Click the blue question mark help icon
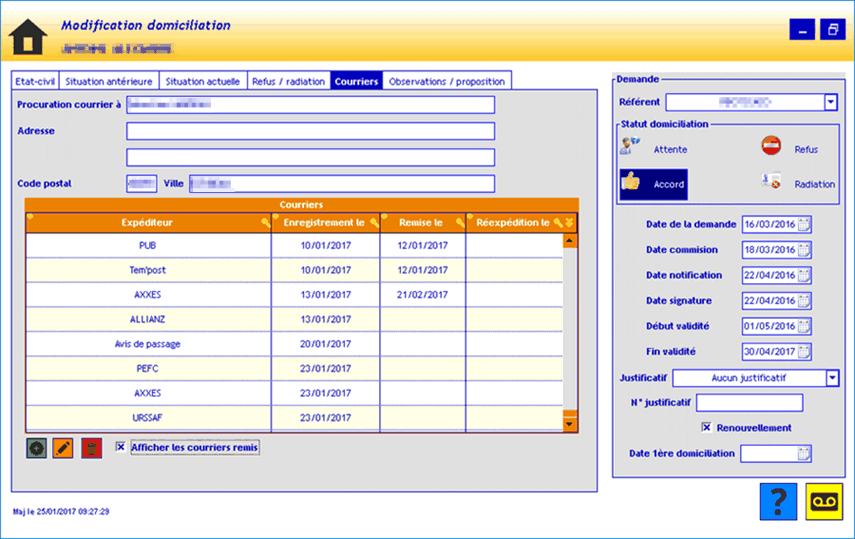Image resolution: width=855 pixels, height=539 pixels. pos(777,501)
